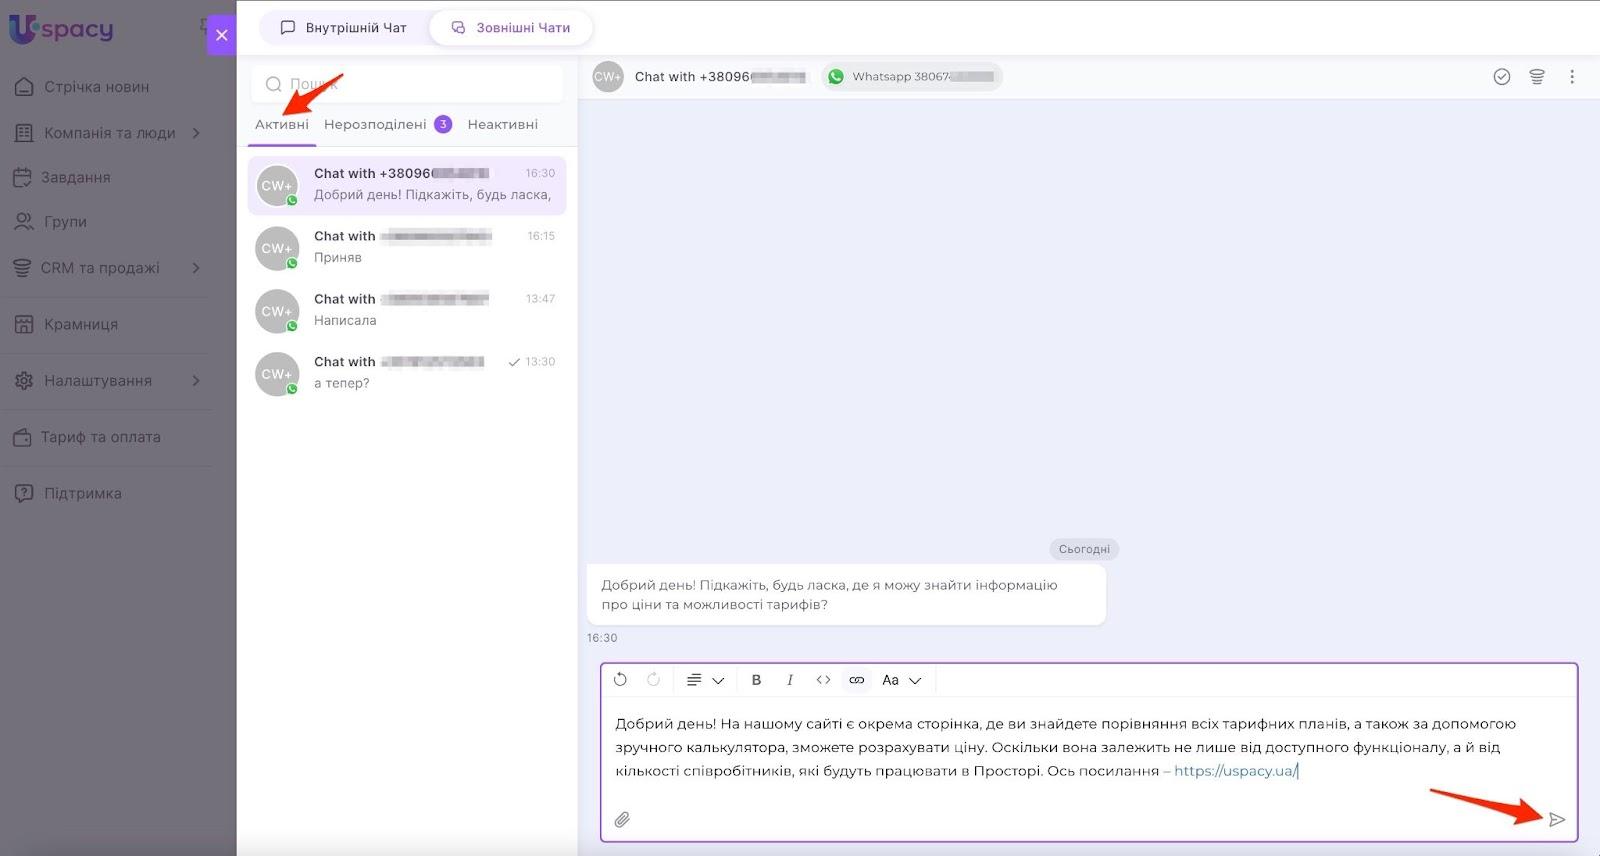The image size is (1600, 856).
Task: Expand the Налаштування chevron
Action: coord(196,381)
